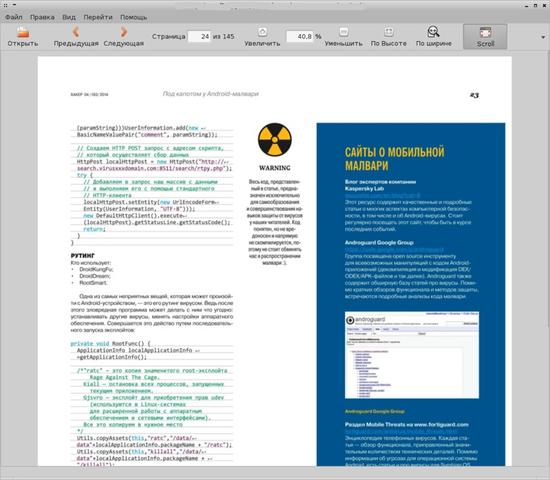Viewport: 550px width, 480px height.
Task: Click the DroidKungFu list item
Action: 96,269
